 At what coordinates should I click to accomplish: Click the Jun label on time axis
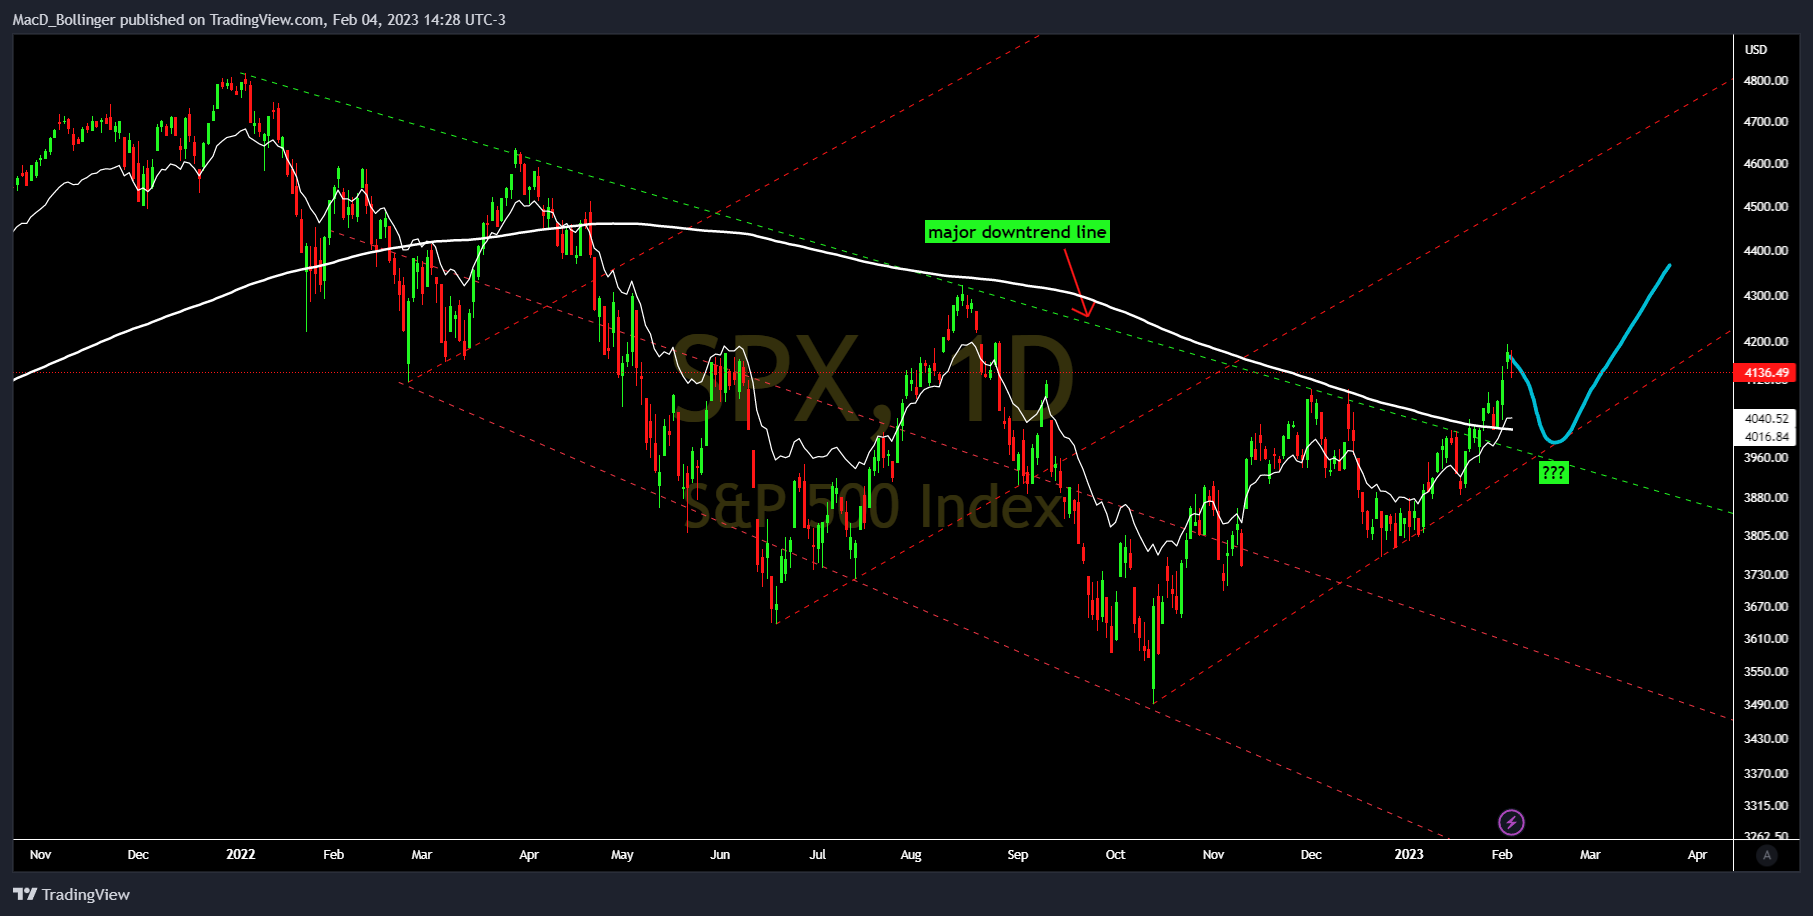[720, 854]
